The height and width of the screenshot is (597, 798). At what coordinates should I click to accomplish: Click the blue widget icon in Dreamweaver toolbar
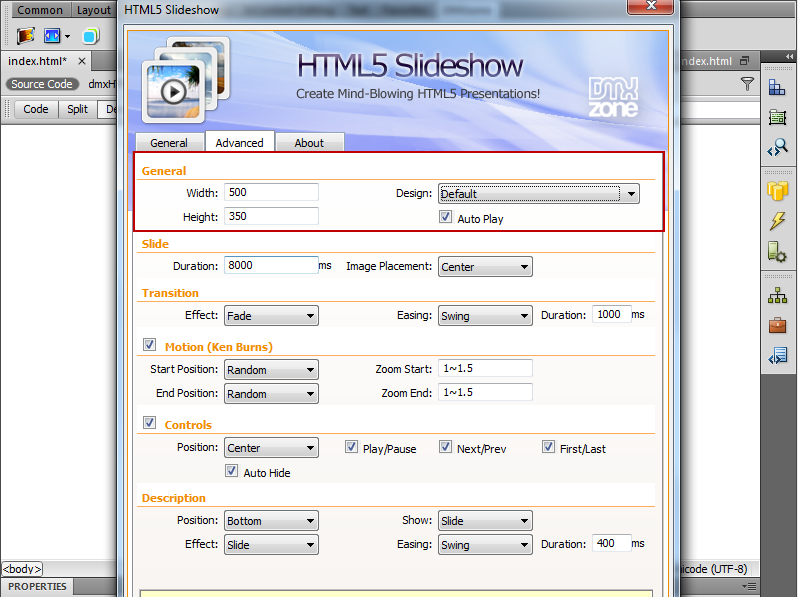[52, 36]
